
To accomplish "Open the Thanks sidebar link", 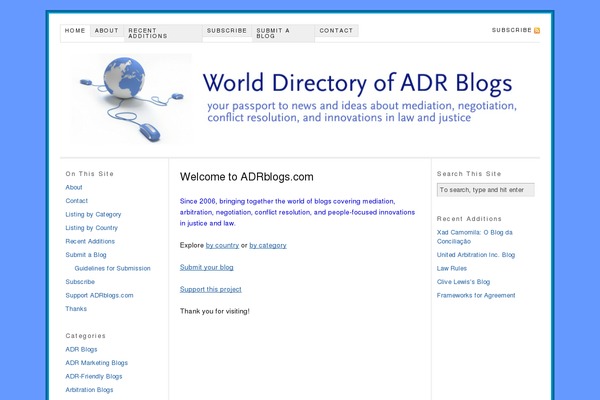I will 76,309.
